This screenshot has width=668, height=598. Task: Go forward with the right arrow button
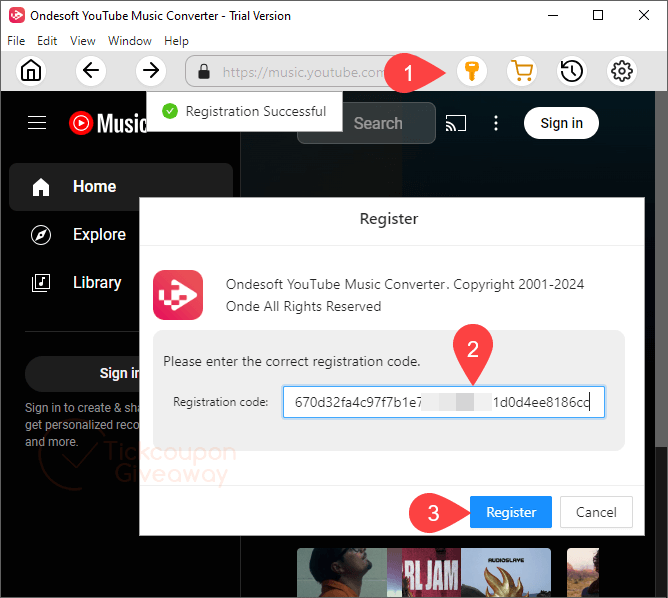pyautogui.click(x=151, y=71)
